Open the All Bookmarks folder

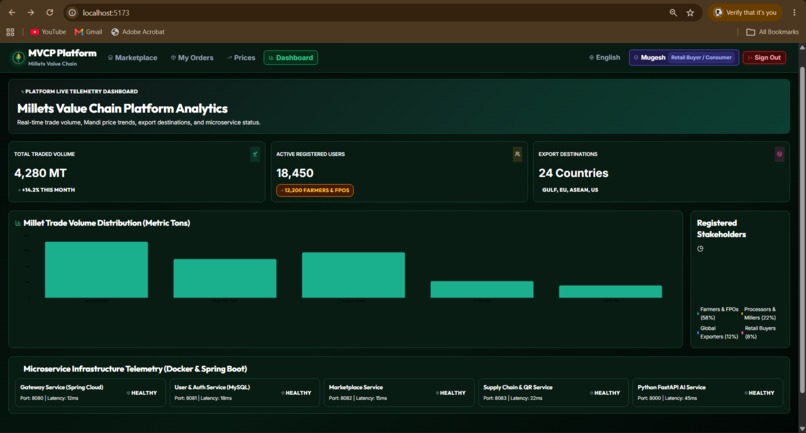pos(772,32)
